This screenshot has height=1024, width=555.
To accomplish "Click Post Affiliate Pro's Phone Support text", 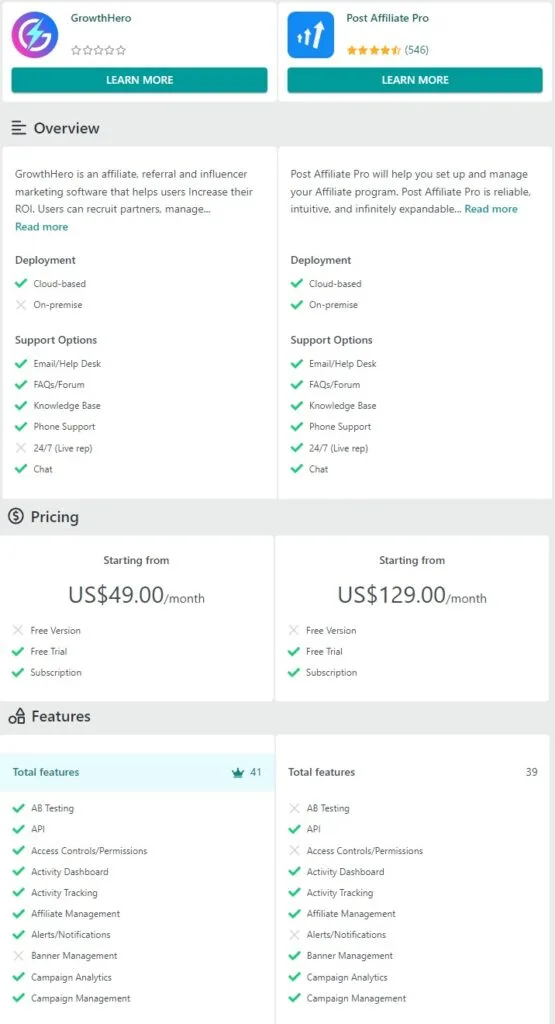I will [x=340, y=426].
